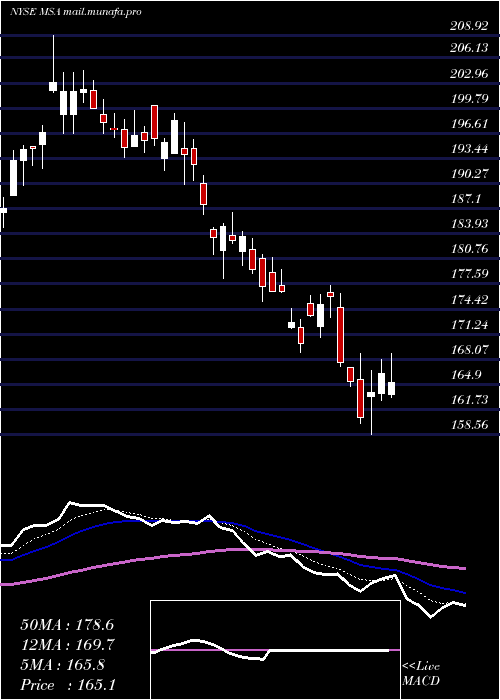Click the Price : 165.1 readout
The width and height of the screenshot is (500, 700).
click(67, 685)
